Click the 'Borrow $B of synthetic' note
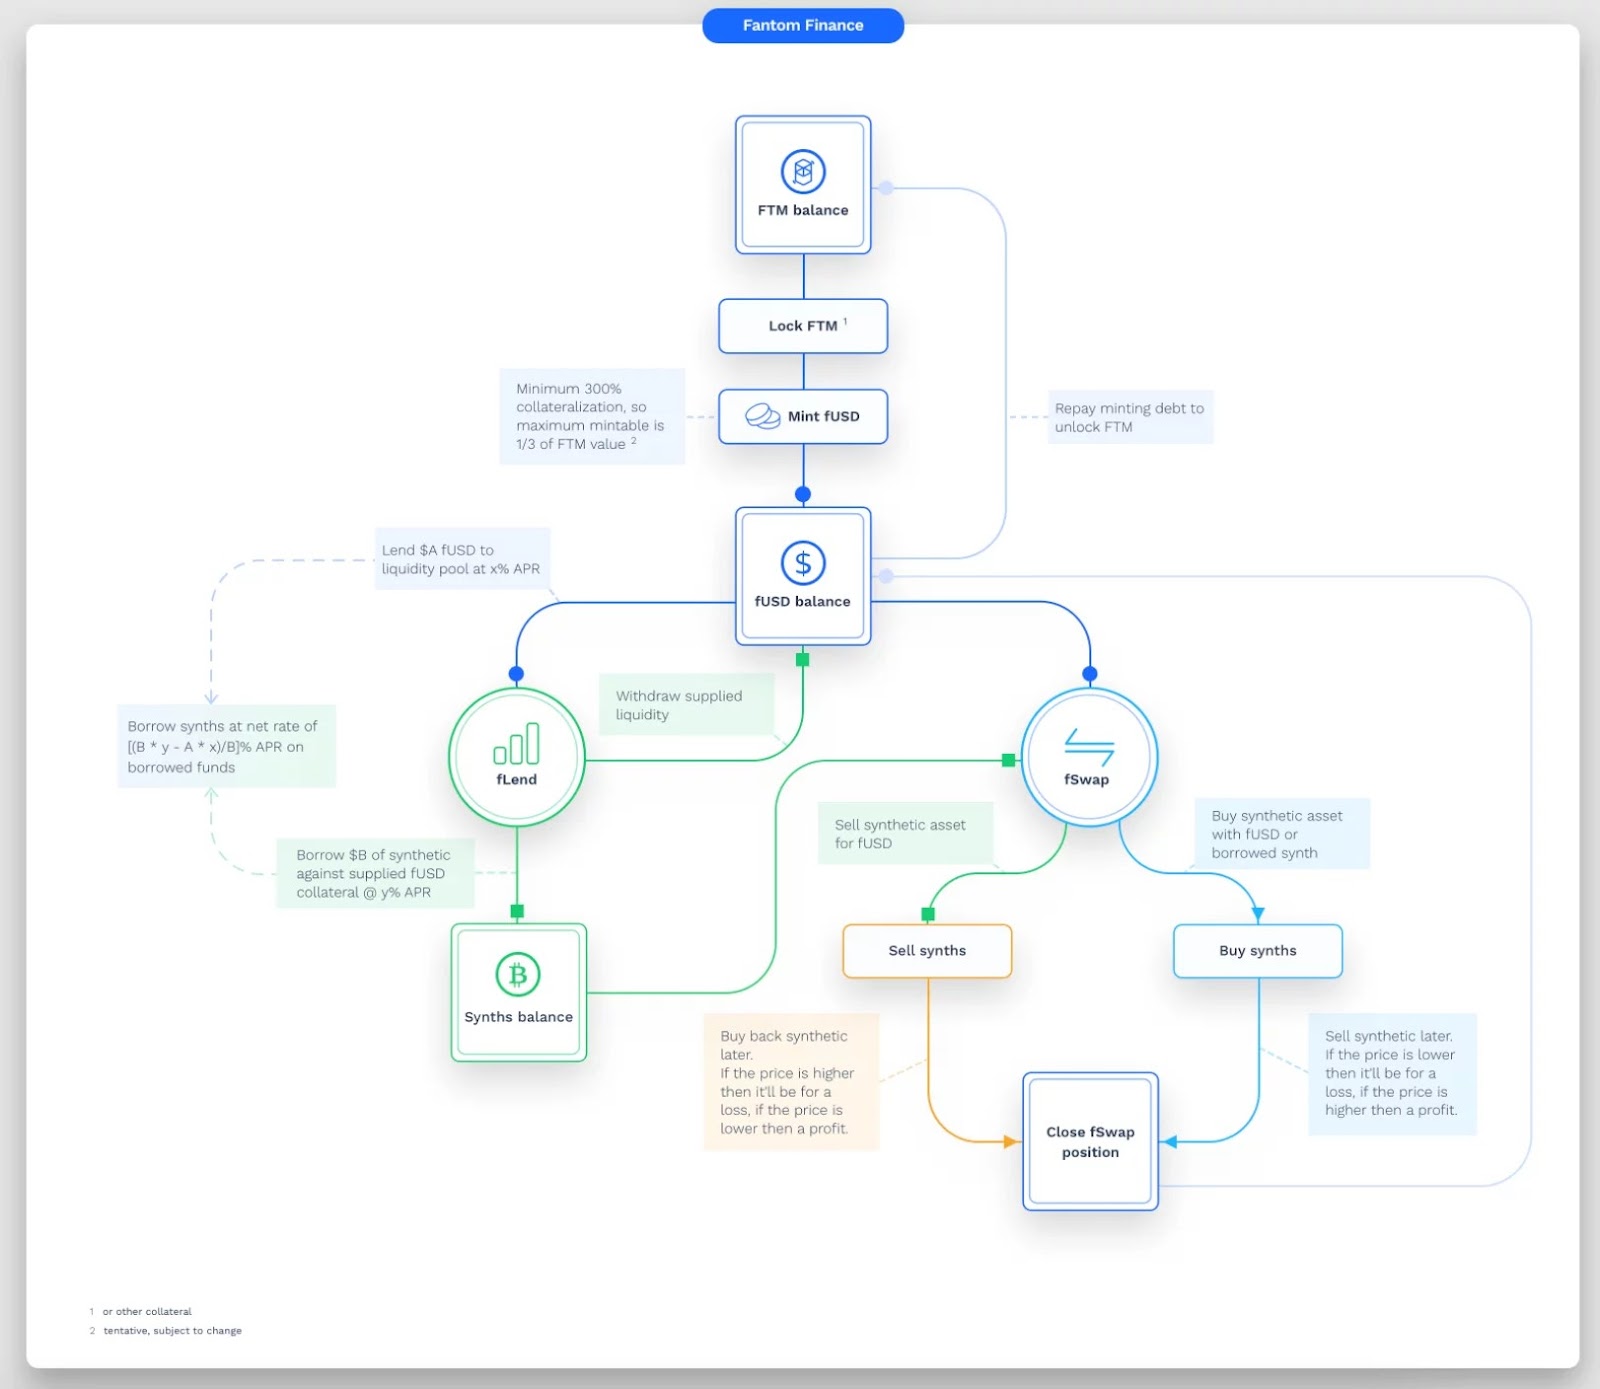Viewport: 1600px width, 1389px height. pyautogui.click(x=375, y=873)
